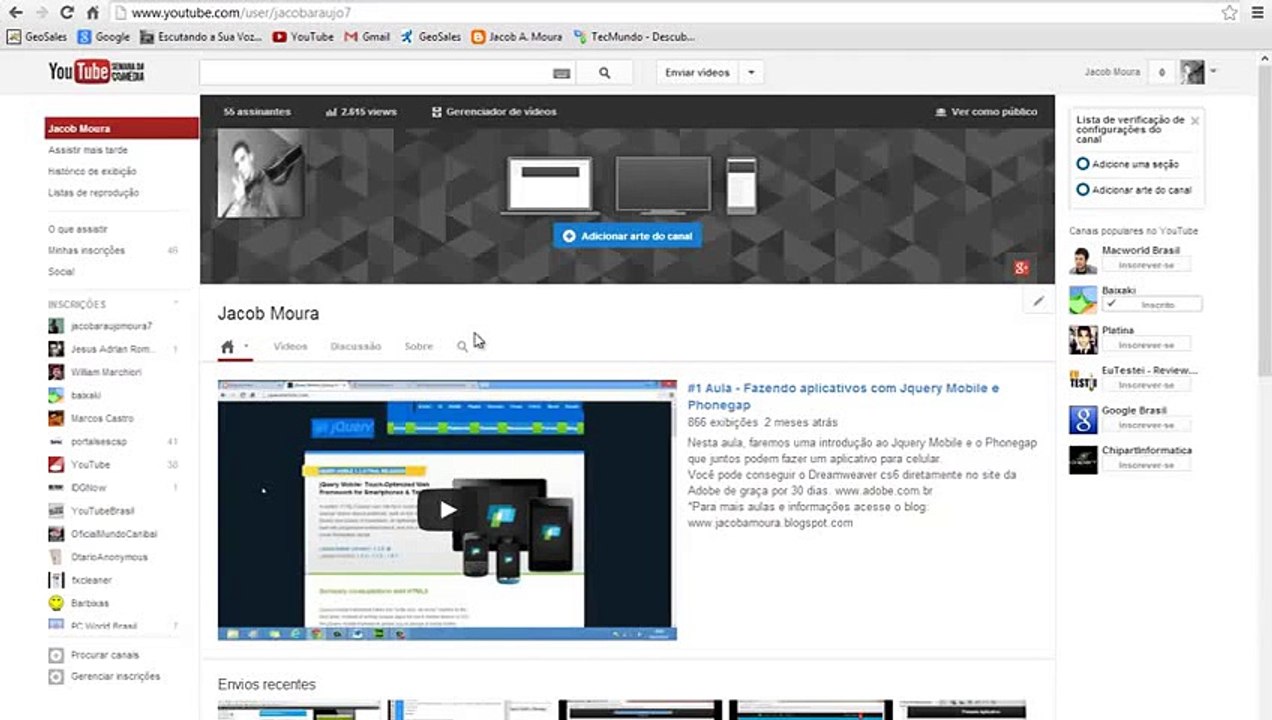The image size is (1272, 720).
Task: Expand the home tab dropdown arrow
Action: tap(246, 346)
